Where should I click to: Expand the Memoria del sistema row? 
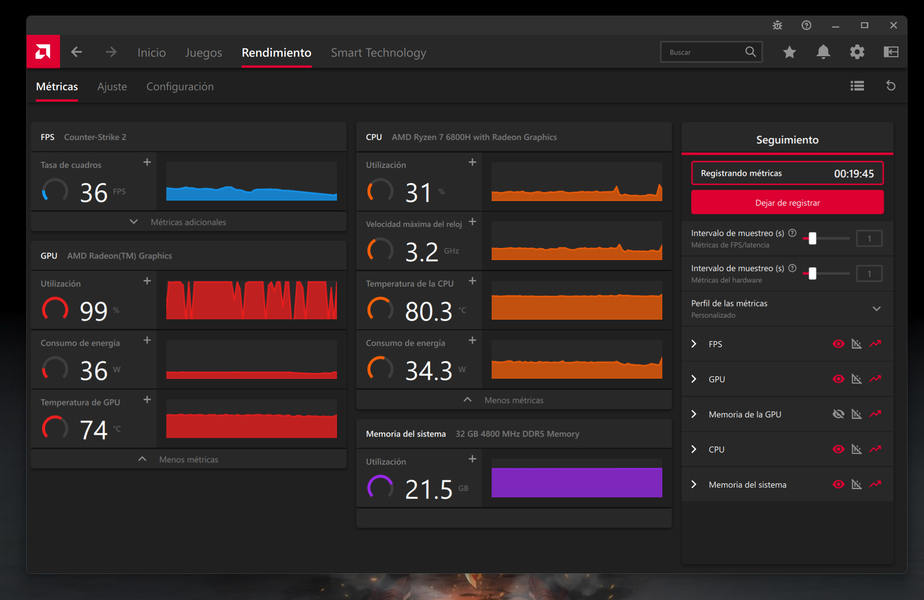694,485
